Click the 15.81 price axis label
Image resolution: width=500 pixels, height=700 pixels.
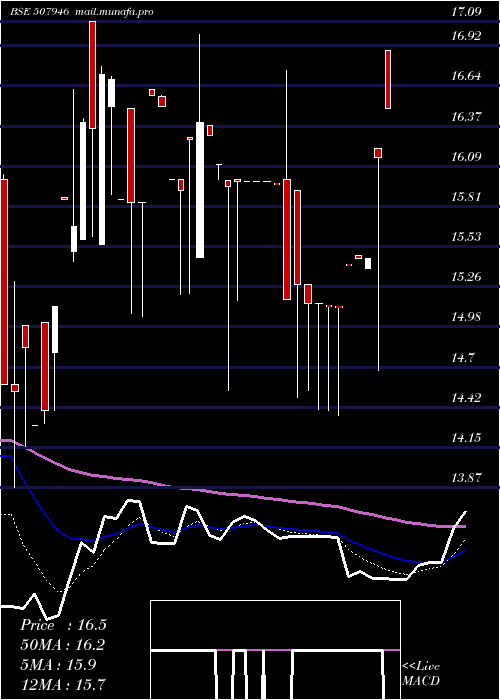[x=466, y=196]
